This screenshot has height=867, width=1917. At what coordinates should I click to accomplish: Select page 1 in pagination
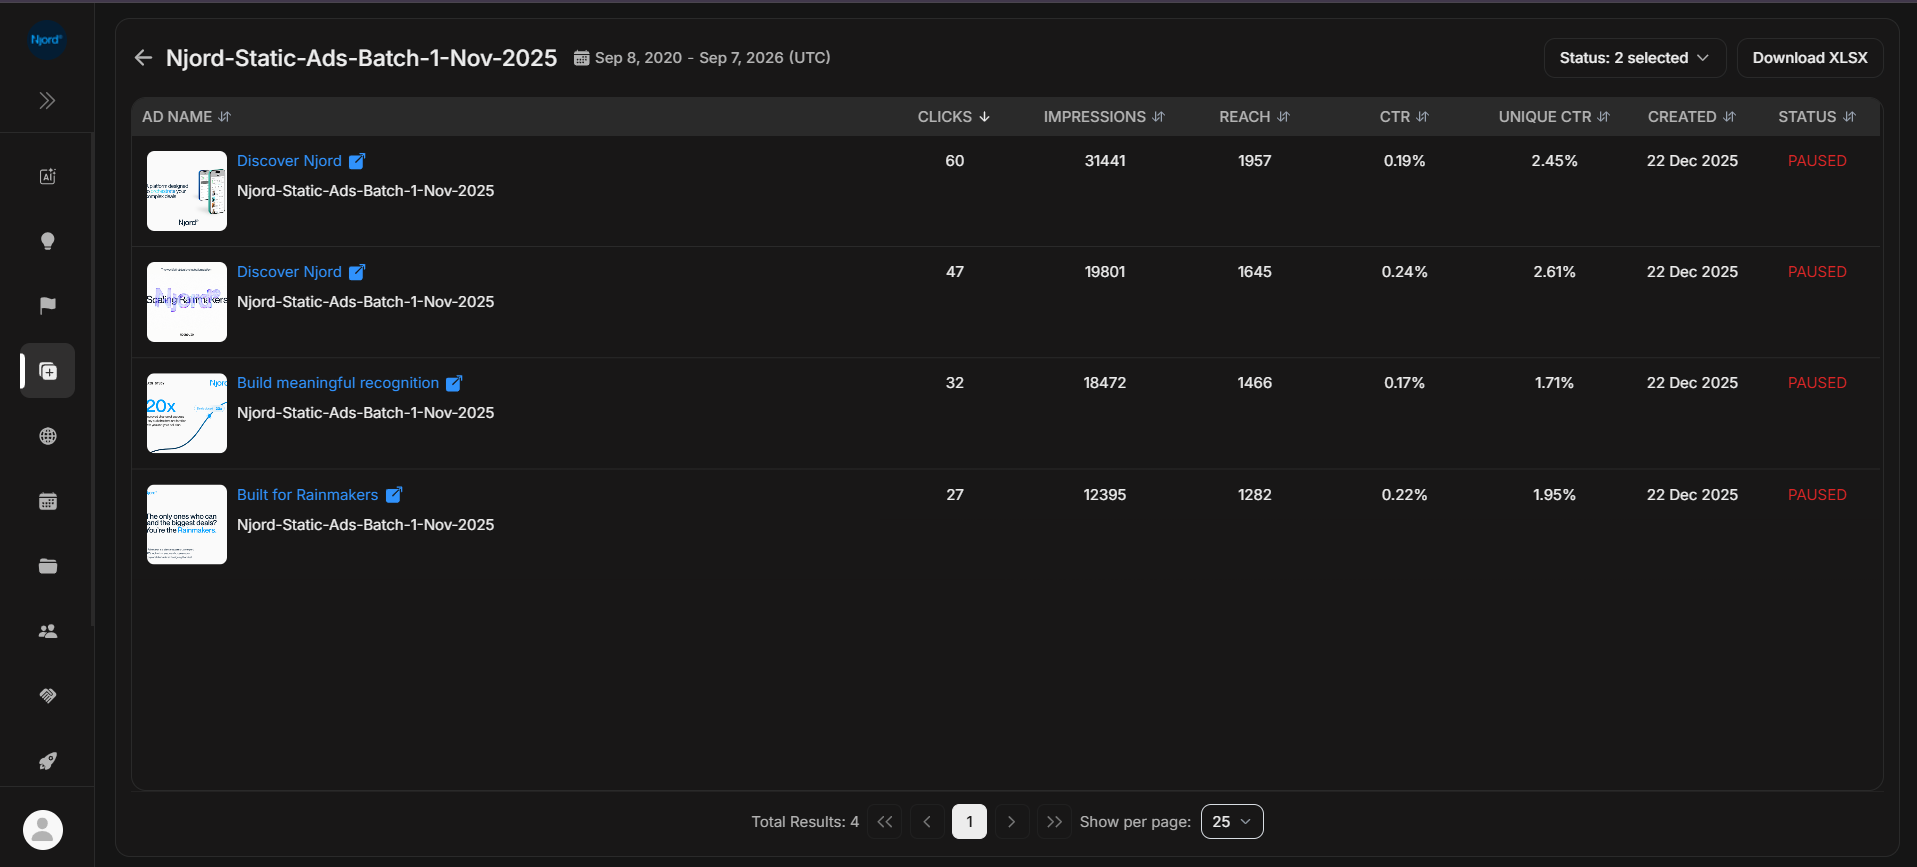pos(969,822)
